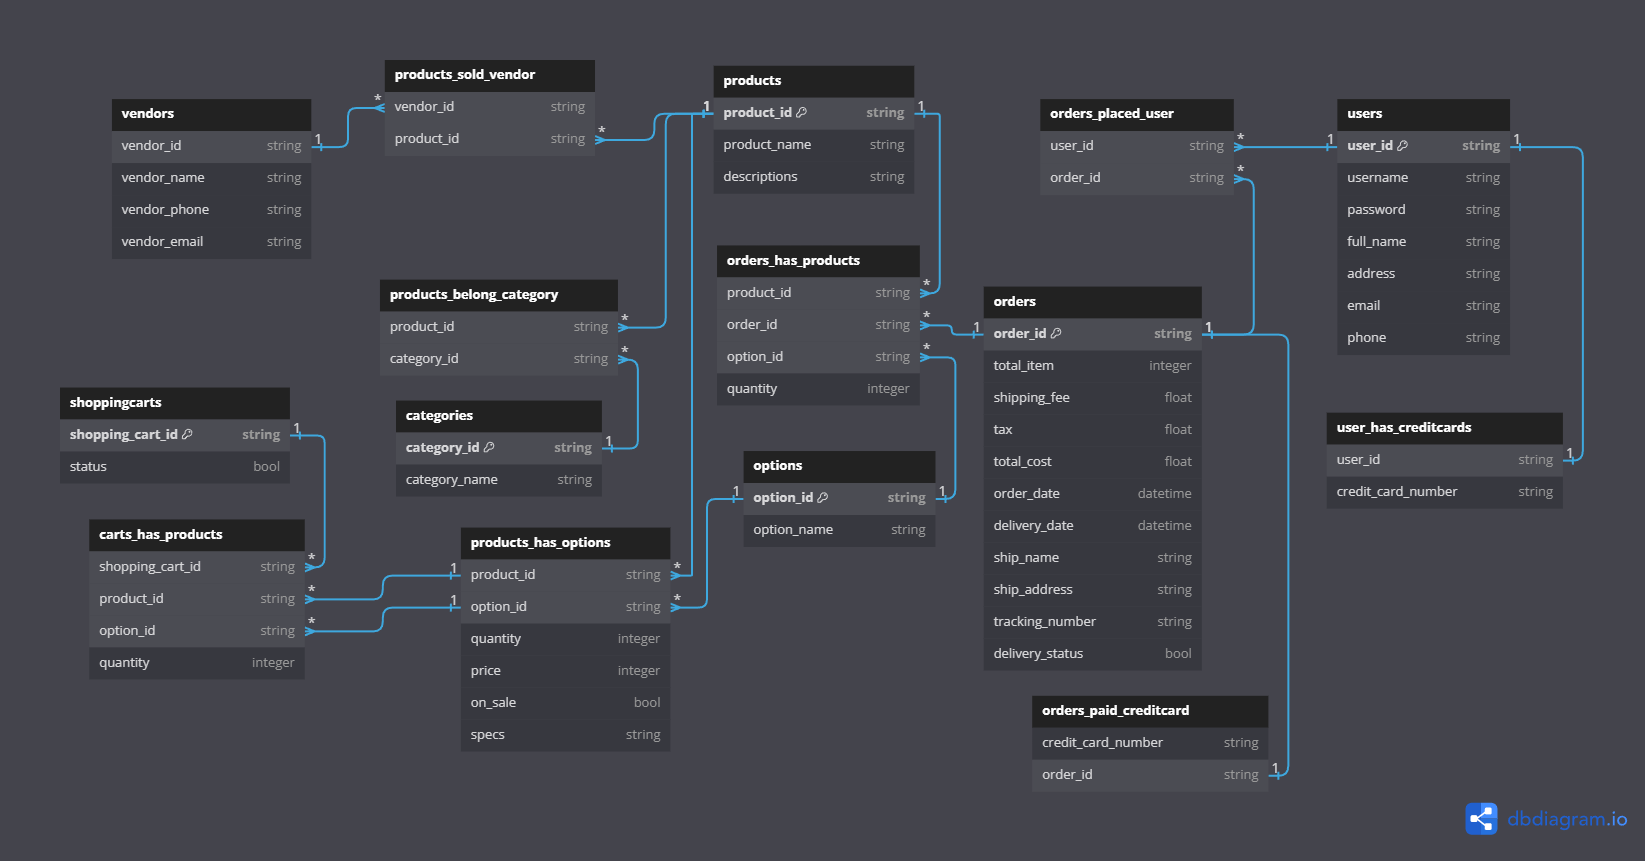Click the key icon beside shopping_cart_id in shoppingcarts

pyautogui.click(x=187, y=435)
